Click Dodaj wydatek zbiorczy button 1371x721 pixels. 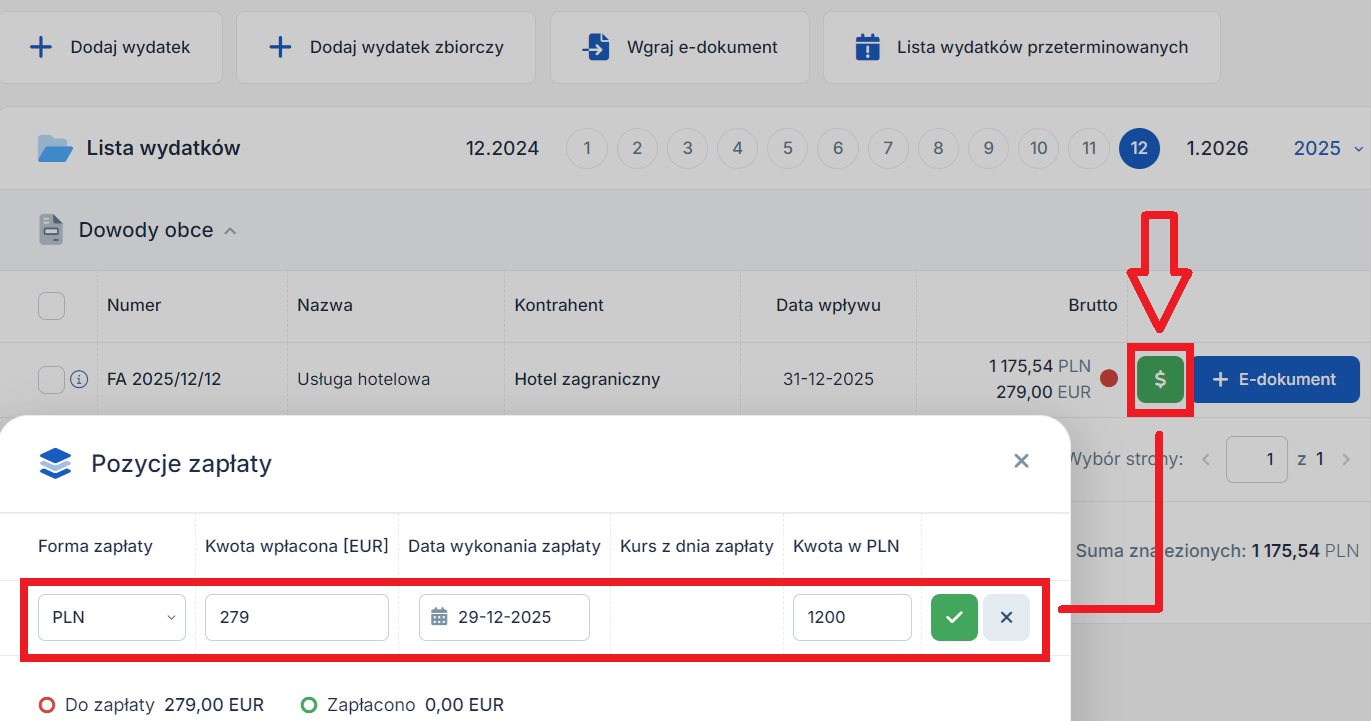click(x=385, y=47)
